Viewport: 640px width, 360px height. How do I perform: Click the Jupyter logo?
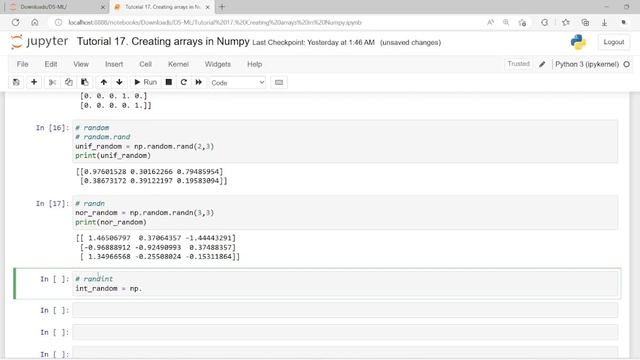click(x=40, y=42)
